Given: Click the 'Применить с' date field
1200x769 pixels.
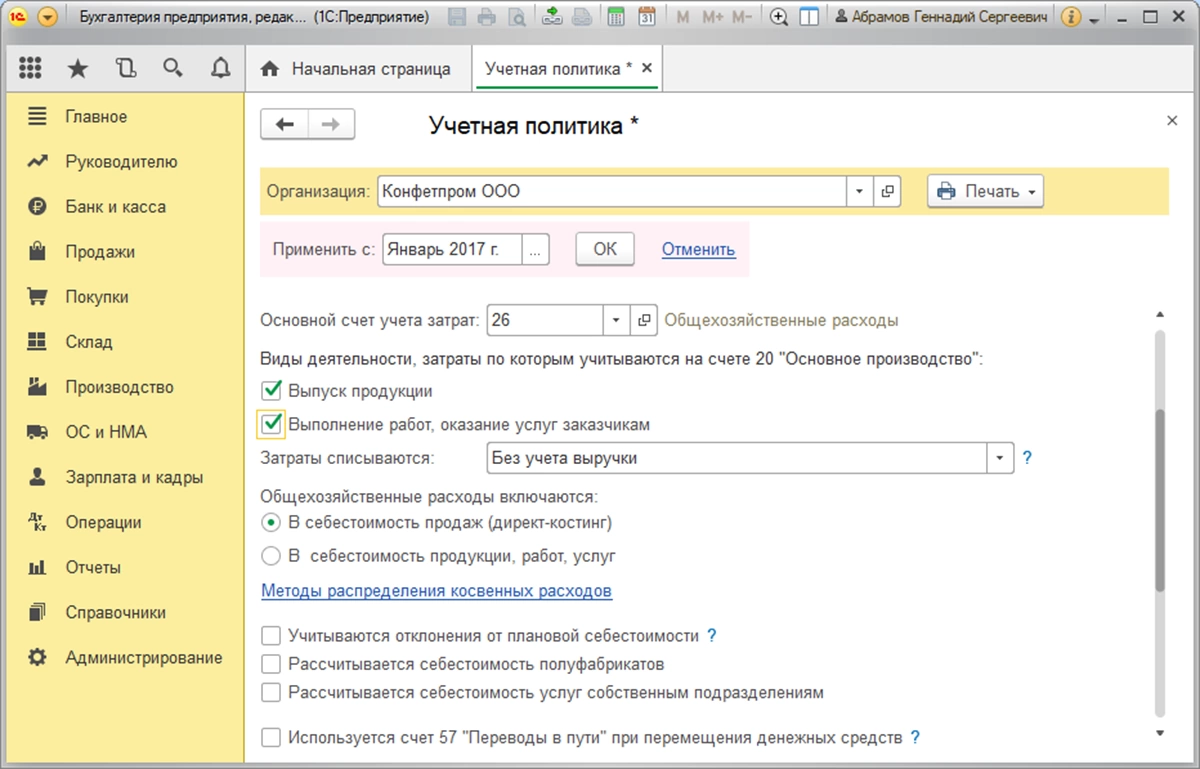Looking at the screenshot, I should tap(453, 249).
